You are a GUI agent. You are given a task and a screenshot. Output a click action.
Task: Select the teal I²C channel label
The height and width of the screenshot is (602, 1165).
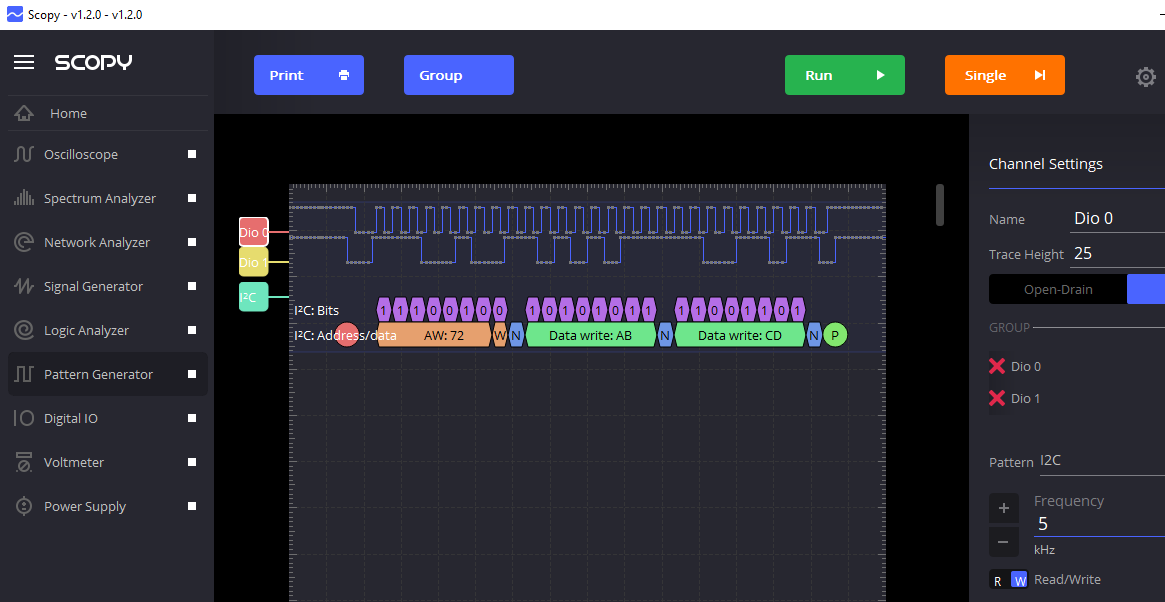tap(253, 297)
